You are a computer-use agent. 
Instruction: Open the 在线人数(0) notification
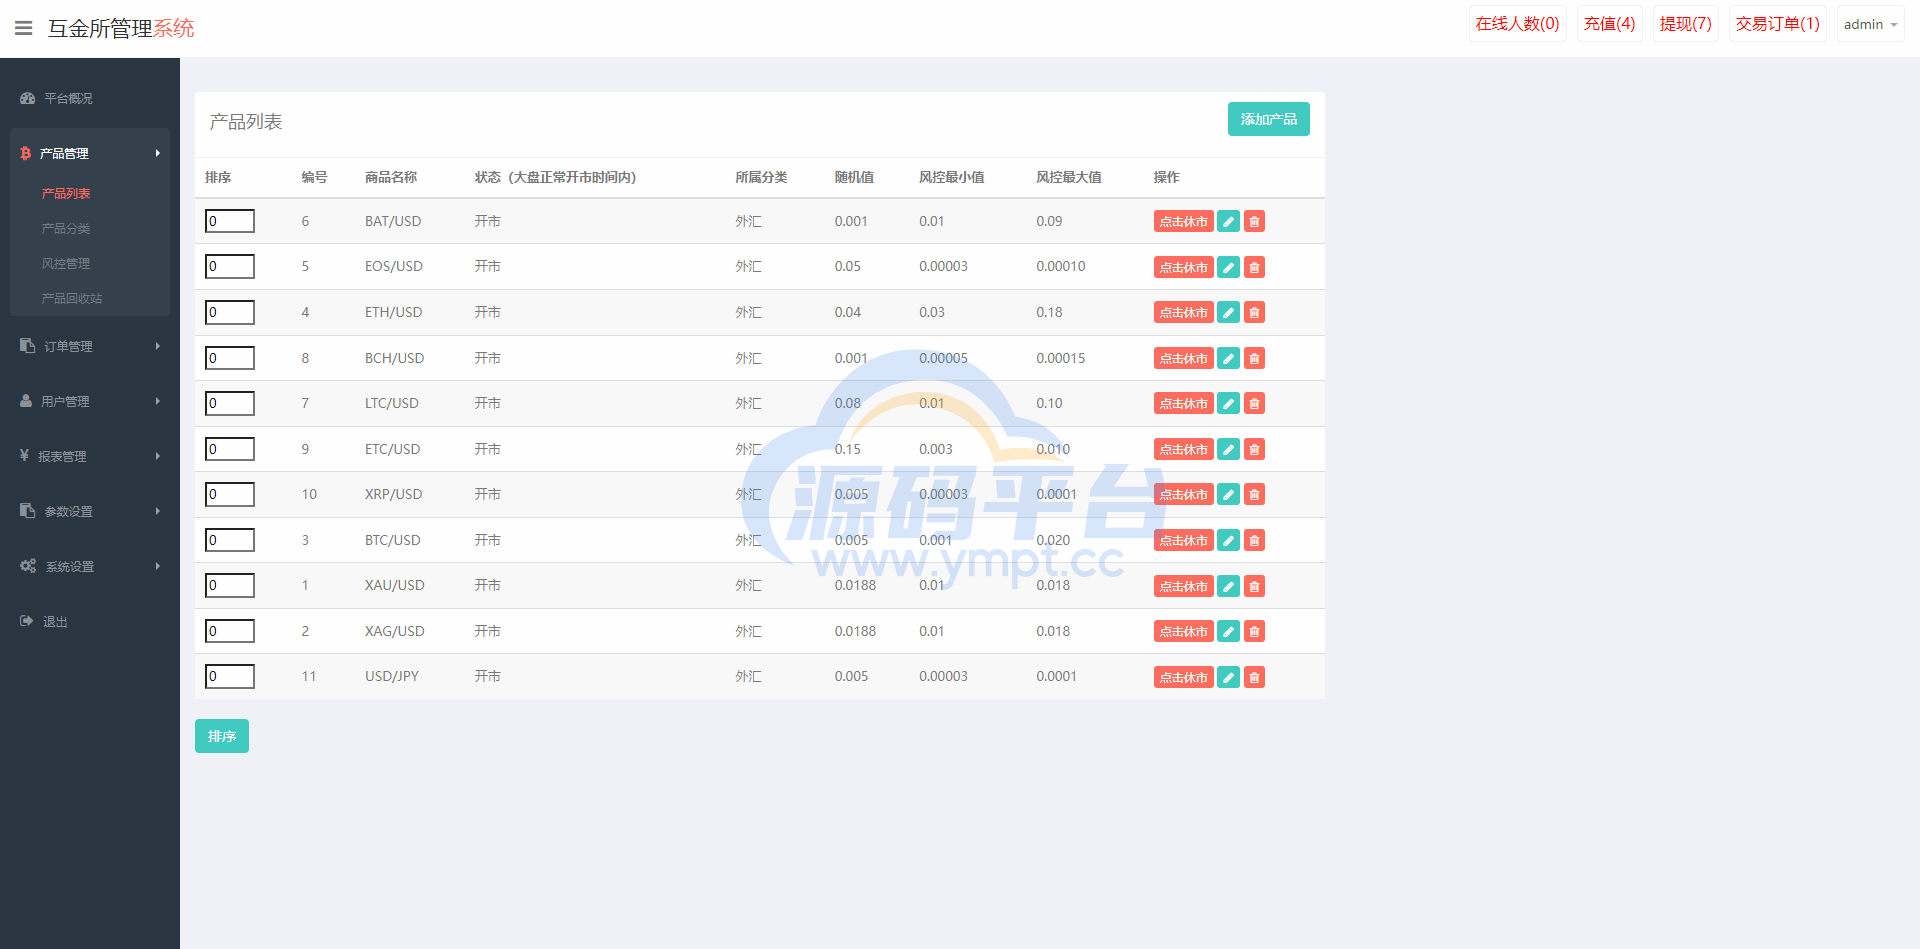coord(1517,24)
